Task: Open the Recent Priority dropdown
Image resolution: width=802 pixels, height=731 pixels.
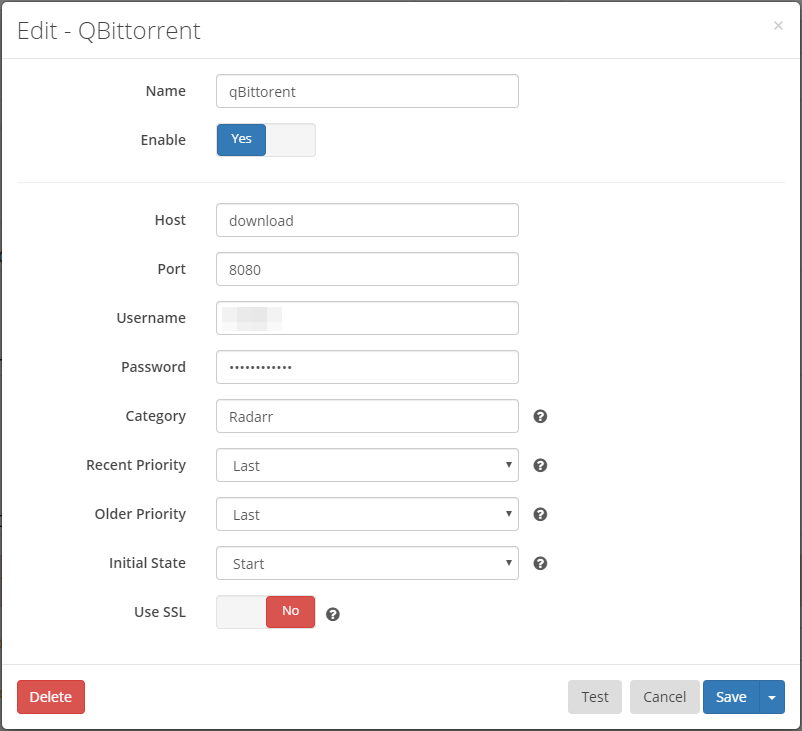Action: (x=367, y=465)
